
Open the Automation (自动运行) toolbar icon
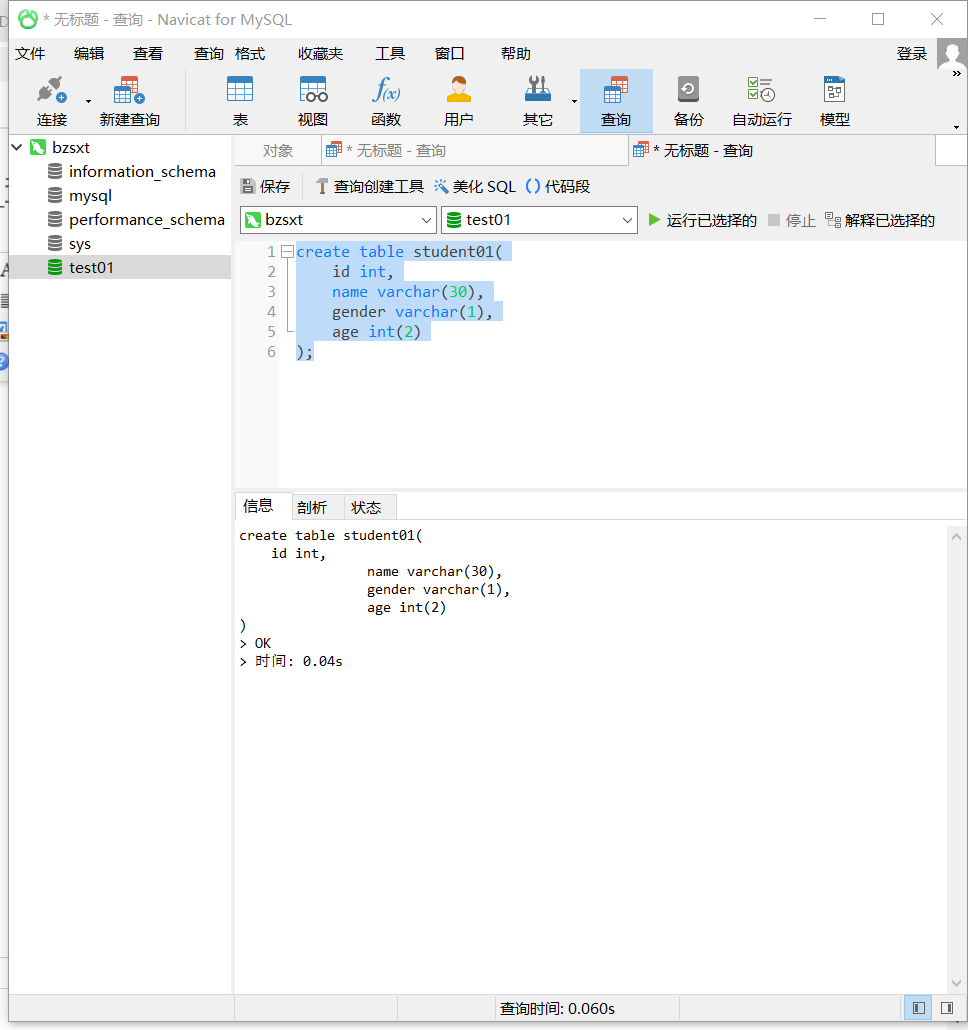[x=761, y=90]
